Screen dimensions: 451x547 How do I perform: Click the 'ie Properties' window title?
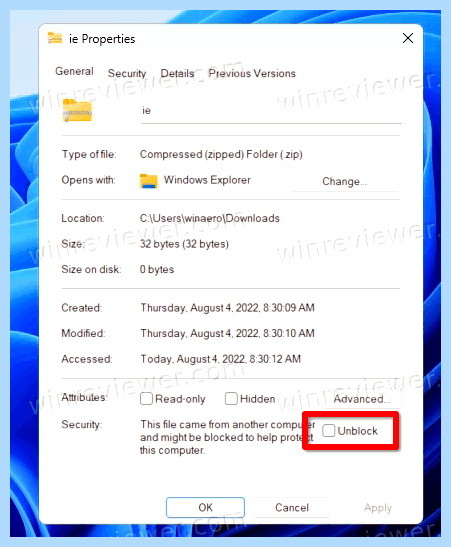tap(102, 39)
